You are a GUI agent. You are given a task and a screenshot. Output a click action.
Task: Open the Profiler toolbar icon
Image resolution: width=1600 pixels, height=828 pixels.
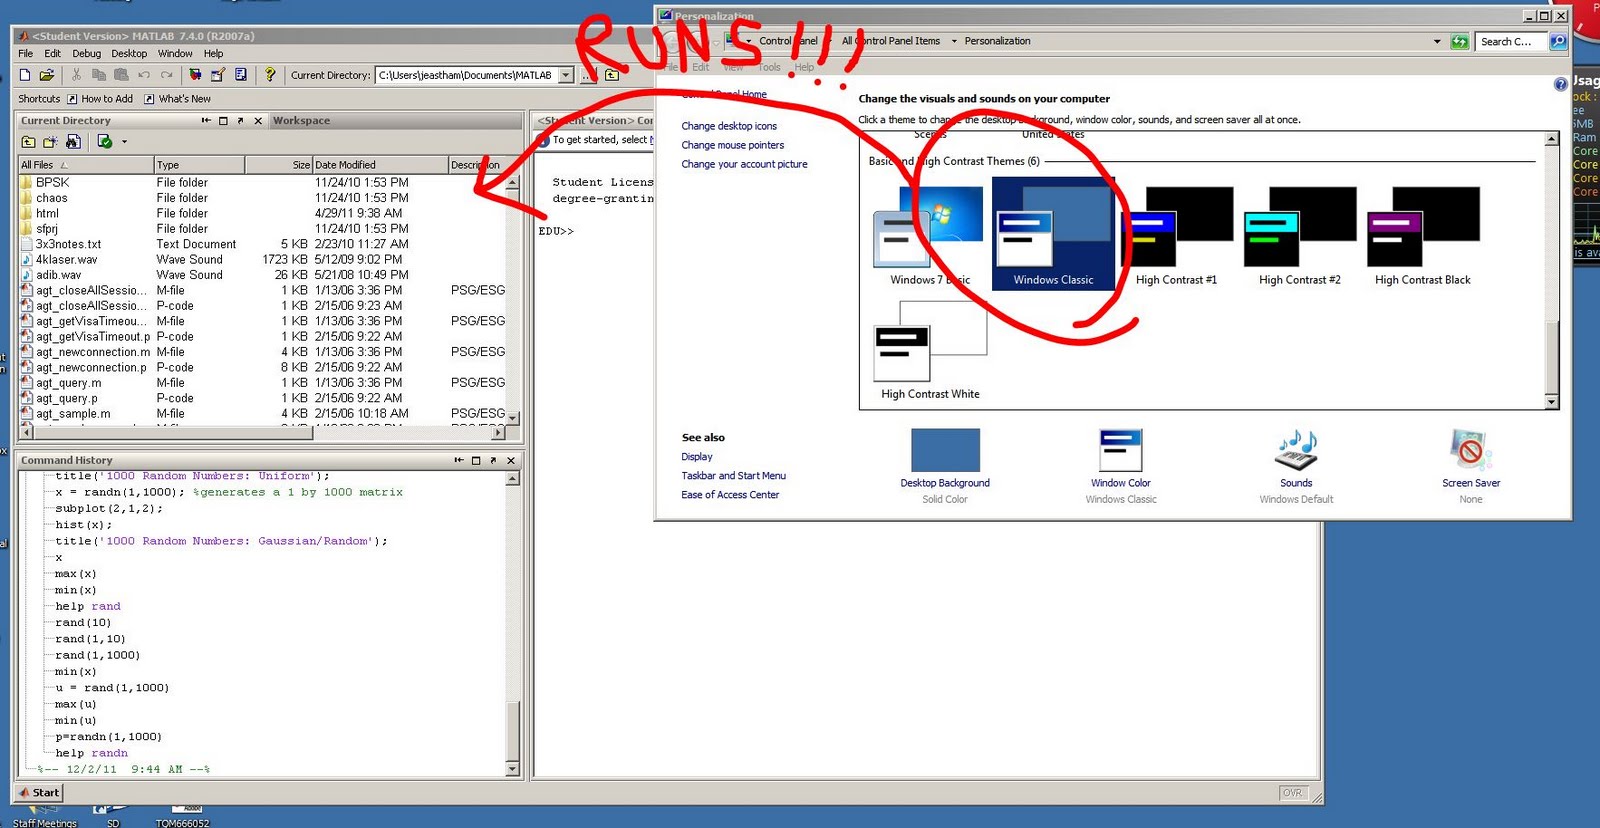click(241, 75)
